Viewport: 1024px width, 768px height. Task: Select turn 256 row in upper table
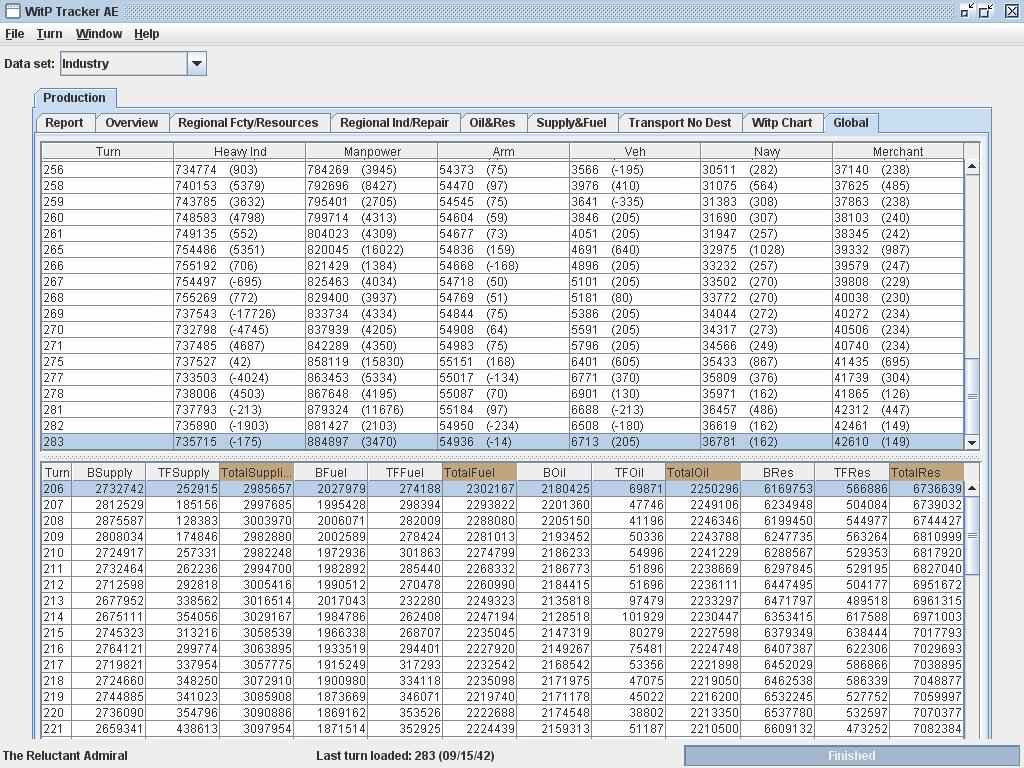pos(503,170)
